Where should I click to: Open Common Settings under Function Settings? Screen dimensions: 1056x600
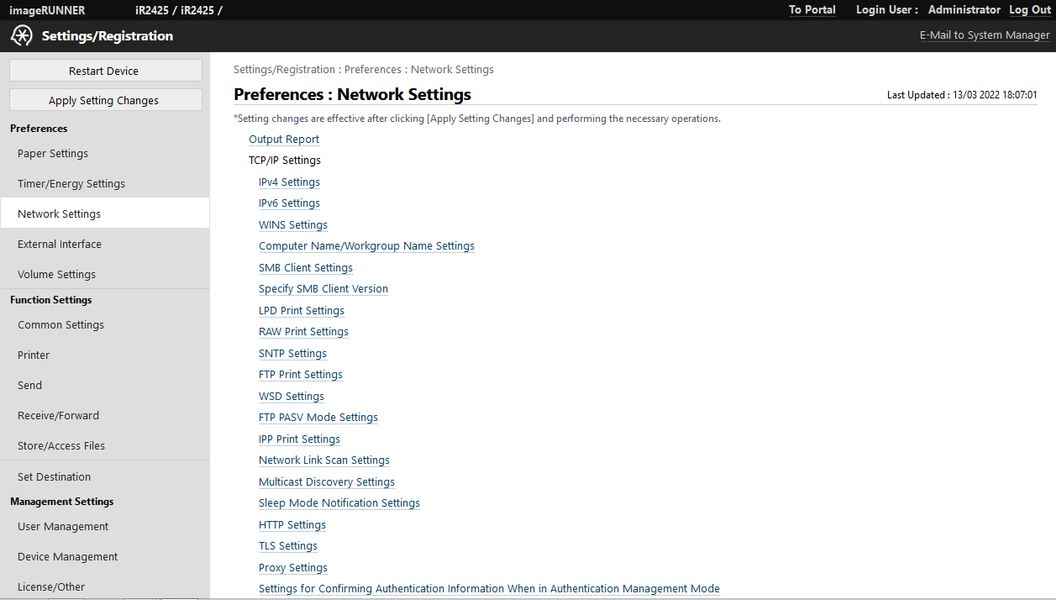[x=60, y=325]
